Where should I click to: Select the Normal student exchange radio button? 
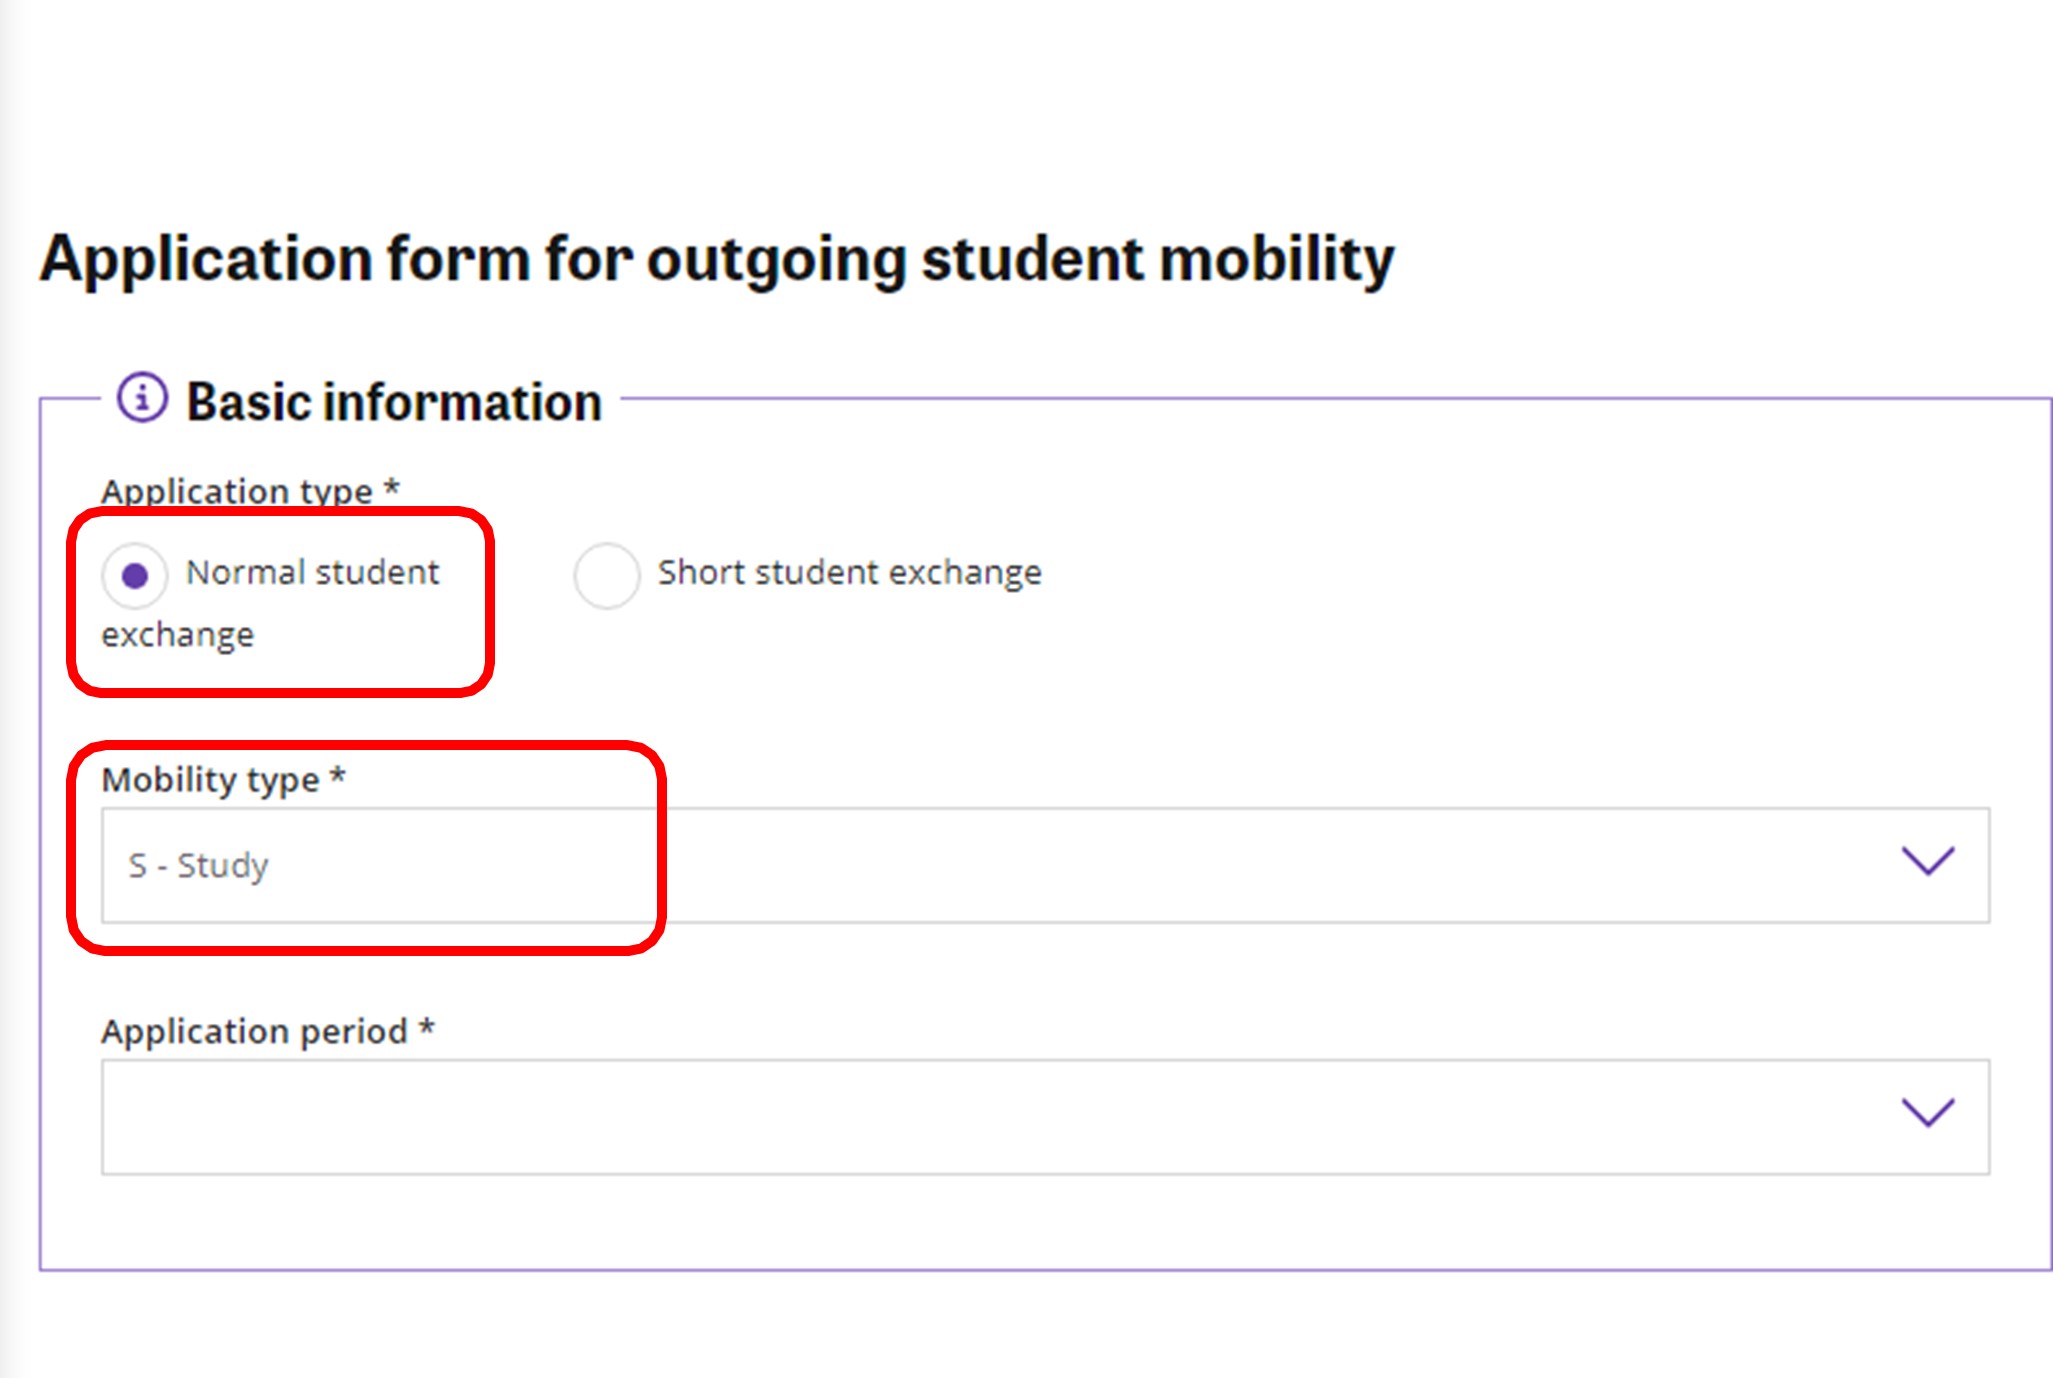(x=134, y=575)
